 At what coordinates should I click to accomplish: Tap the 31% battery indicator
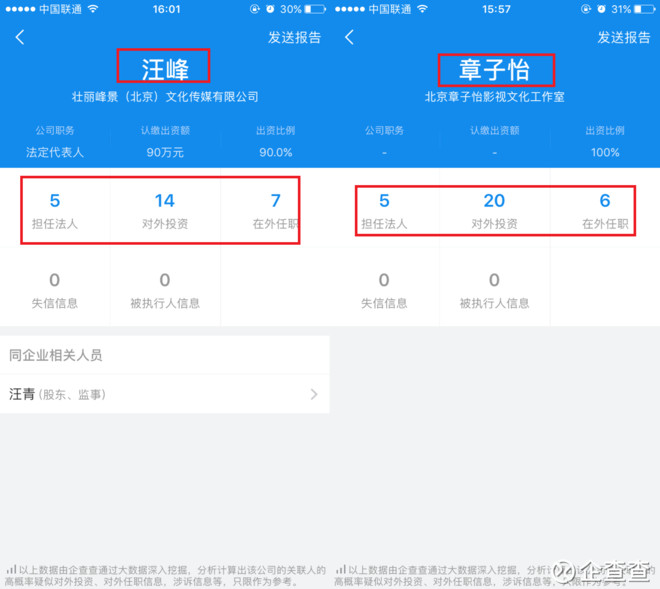(x=633, y=9)
